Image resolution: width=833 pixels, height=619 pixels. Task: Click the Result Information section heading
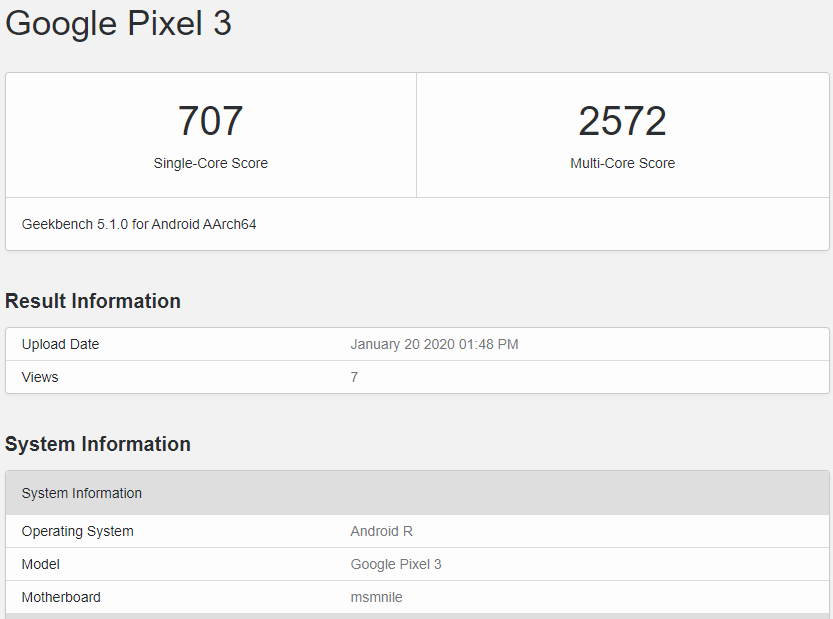[x=93, y=301]
